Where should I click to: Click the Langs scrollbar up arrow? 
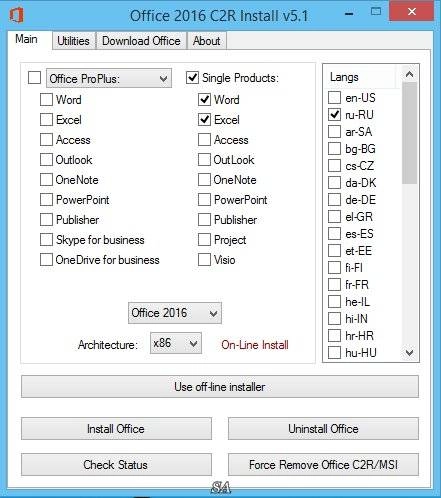tap(410, 74)
